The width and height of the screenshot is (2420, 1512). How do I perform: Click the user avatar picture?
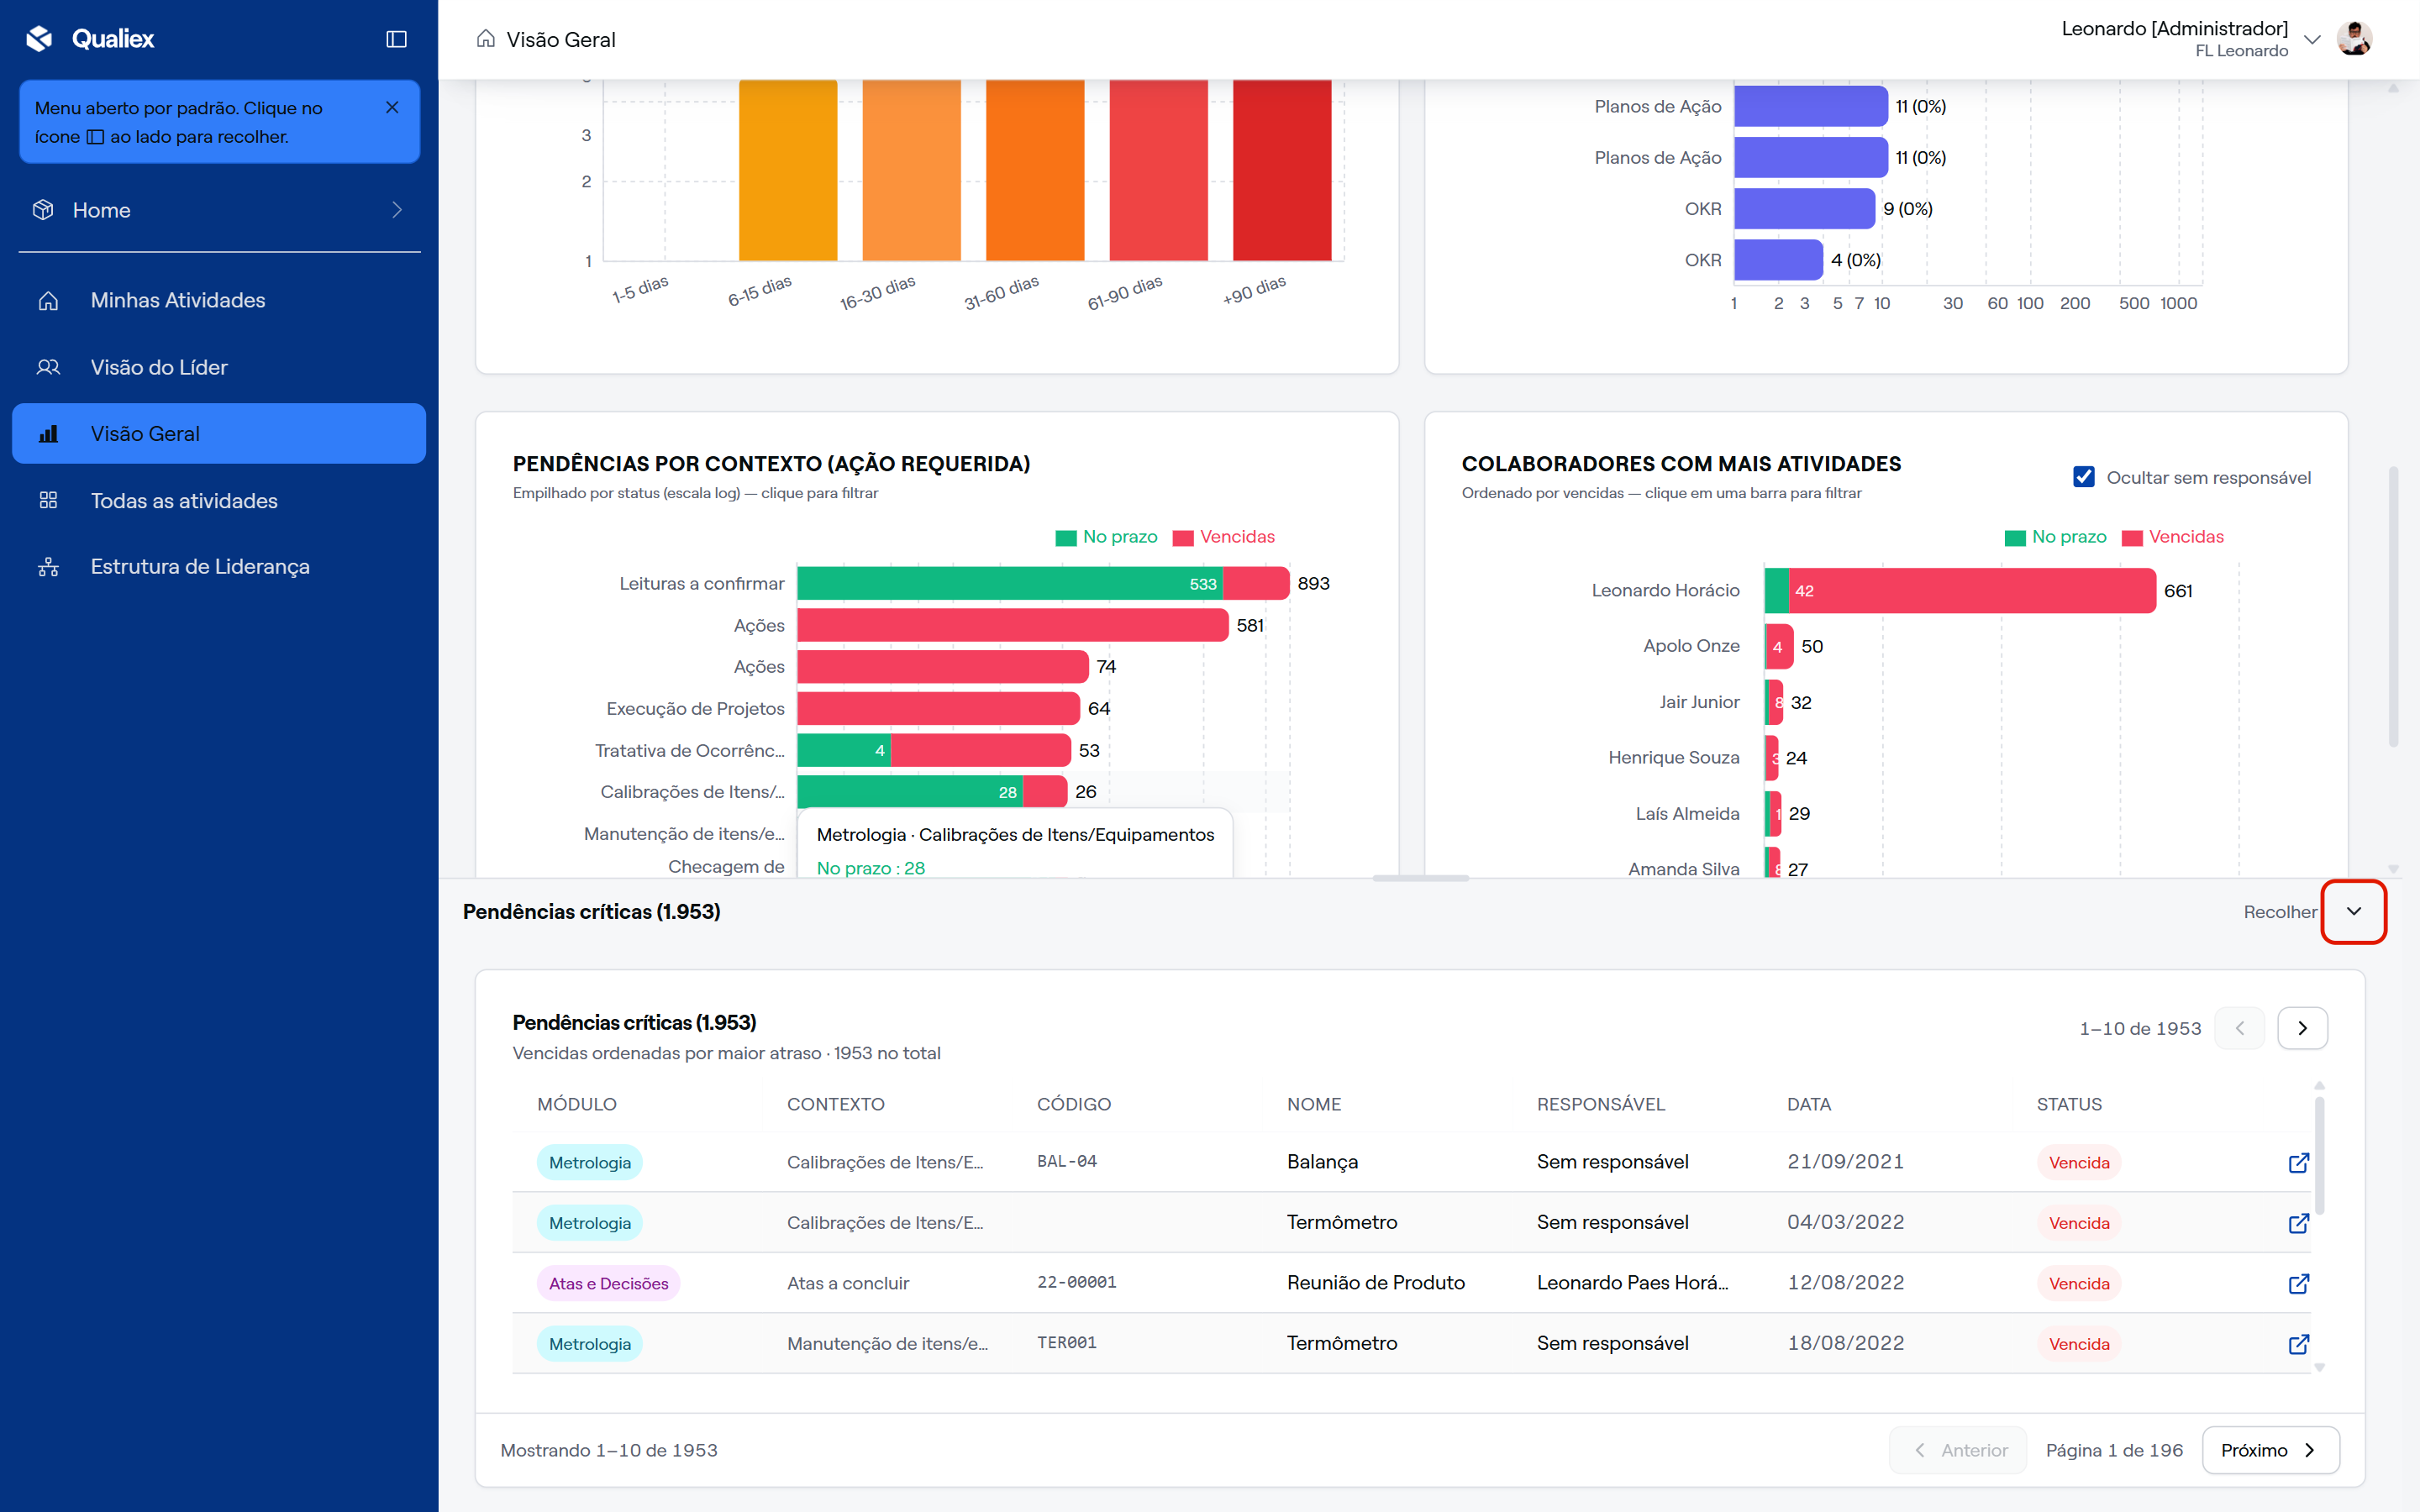click(2355, 39)
